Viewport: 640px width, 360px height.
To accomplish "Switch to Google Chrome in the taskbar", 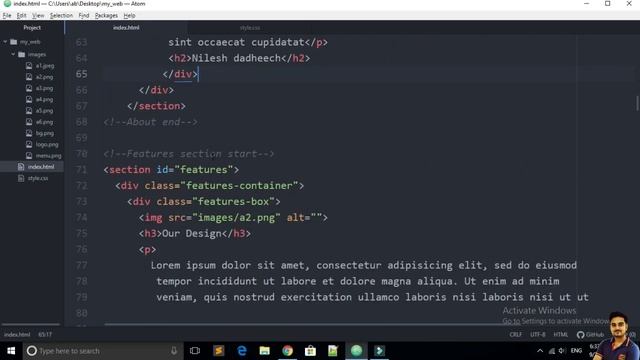I will click(x=287, y=351).
